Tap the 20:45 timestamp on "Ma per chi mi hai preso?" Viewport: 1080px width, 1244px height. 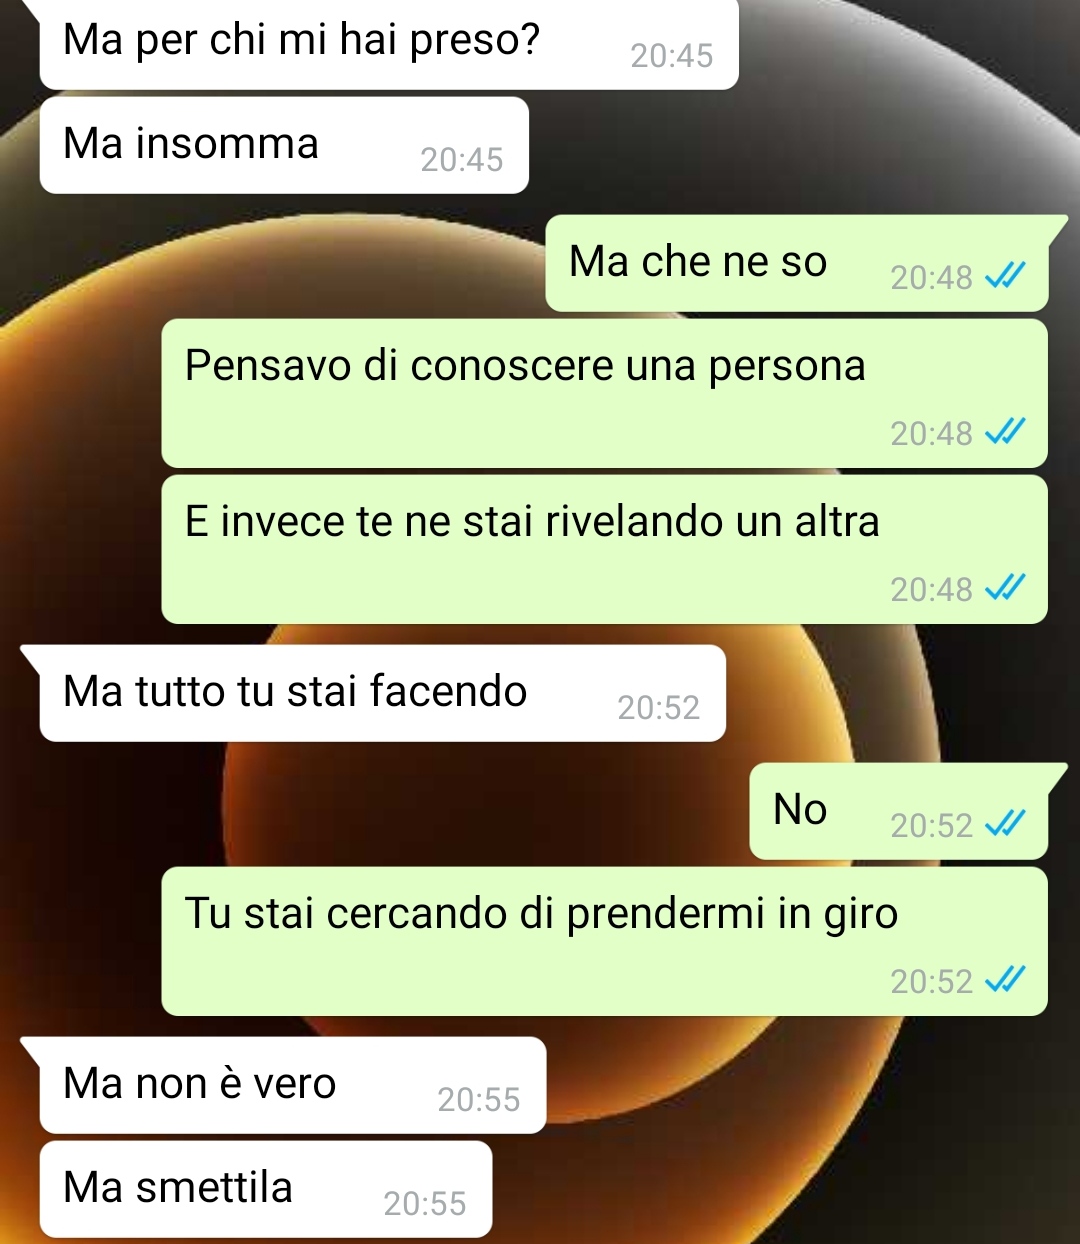tap(671, 56)
